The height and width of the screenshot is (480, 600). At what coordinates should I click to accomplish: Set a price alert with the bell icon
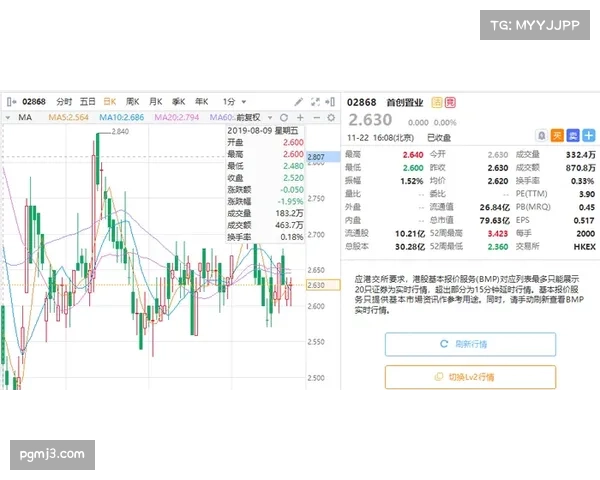[541, 136]
